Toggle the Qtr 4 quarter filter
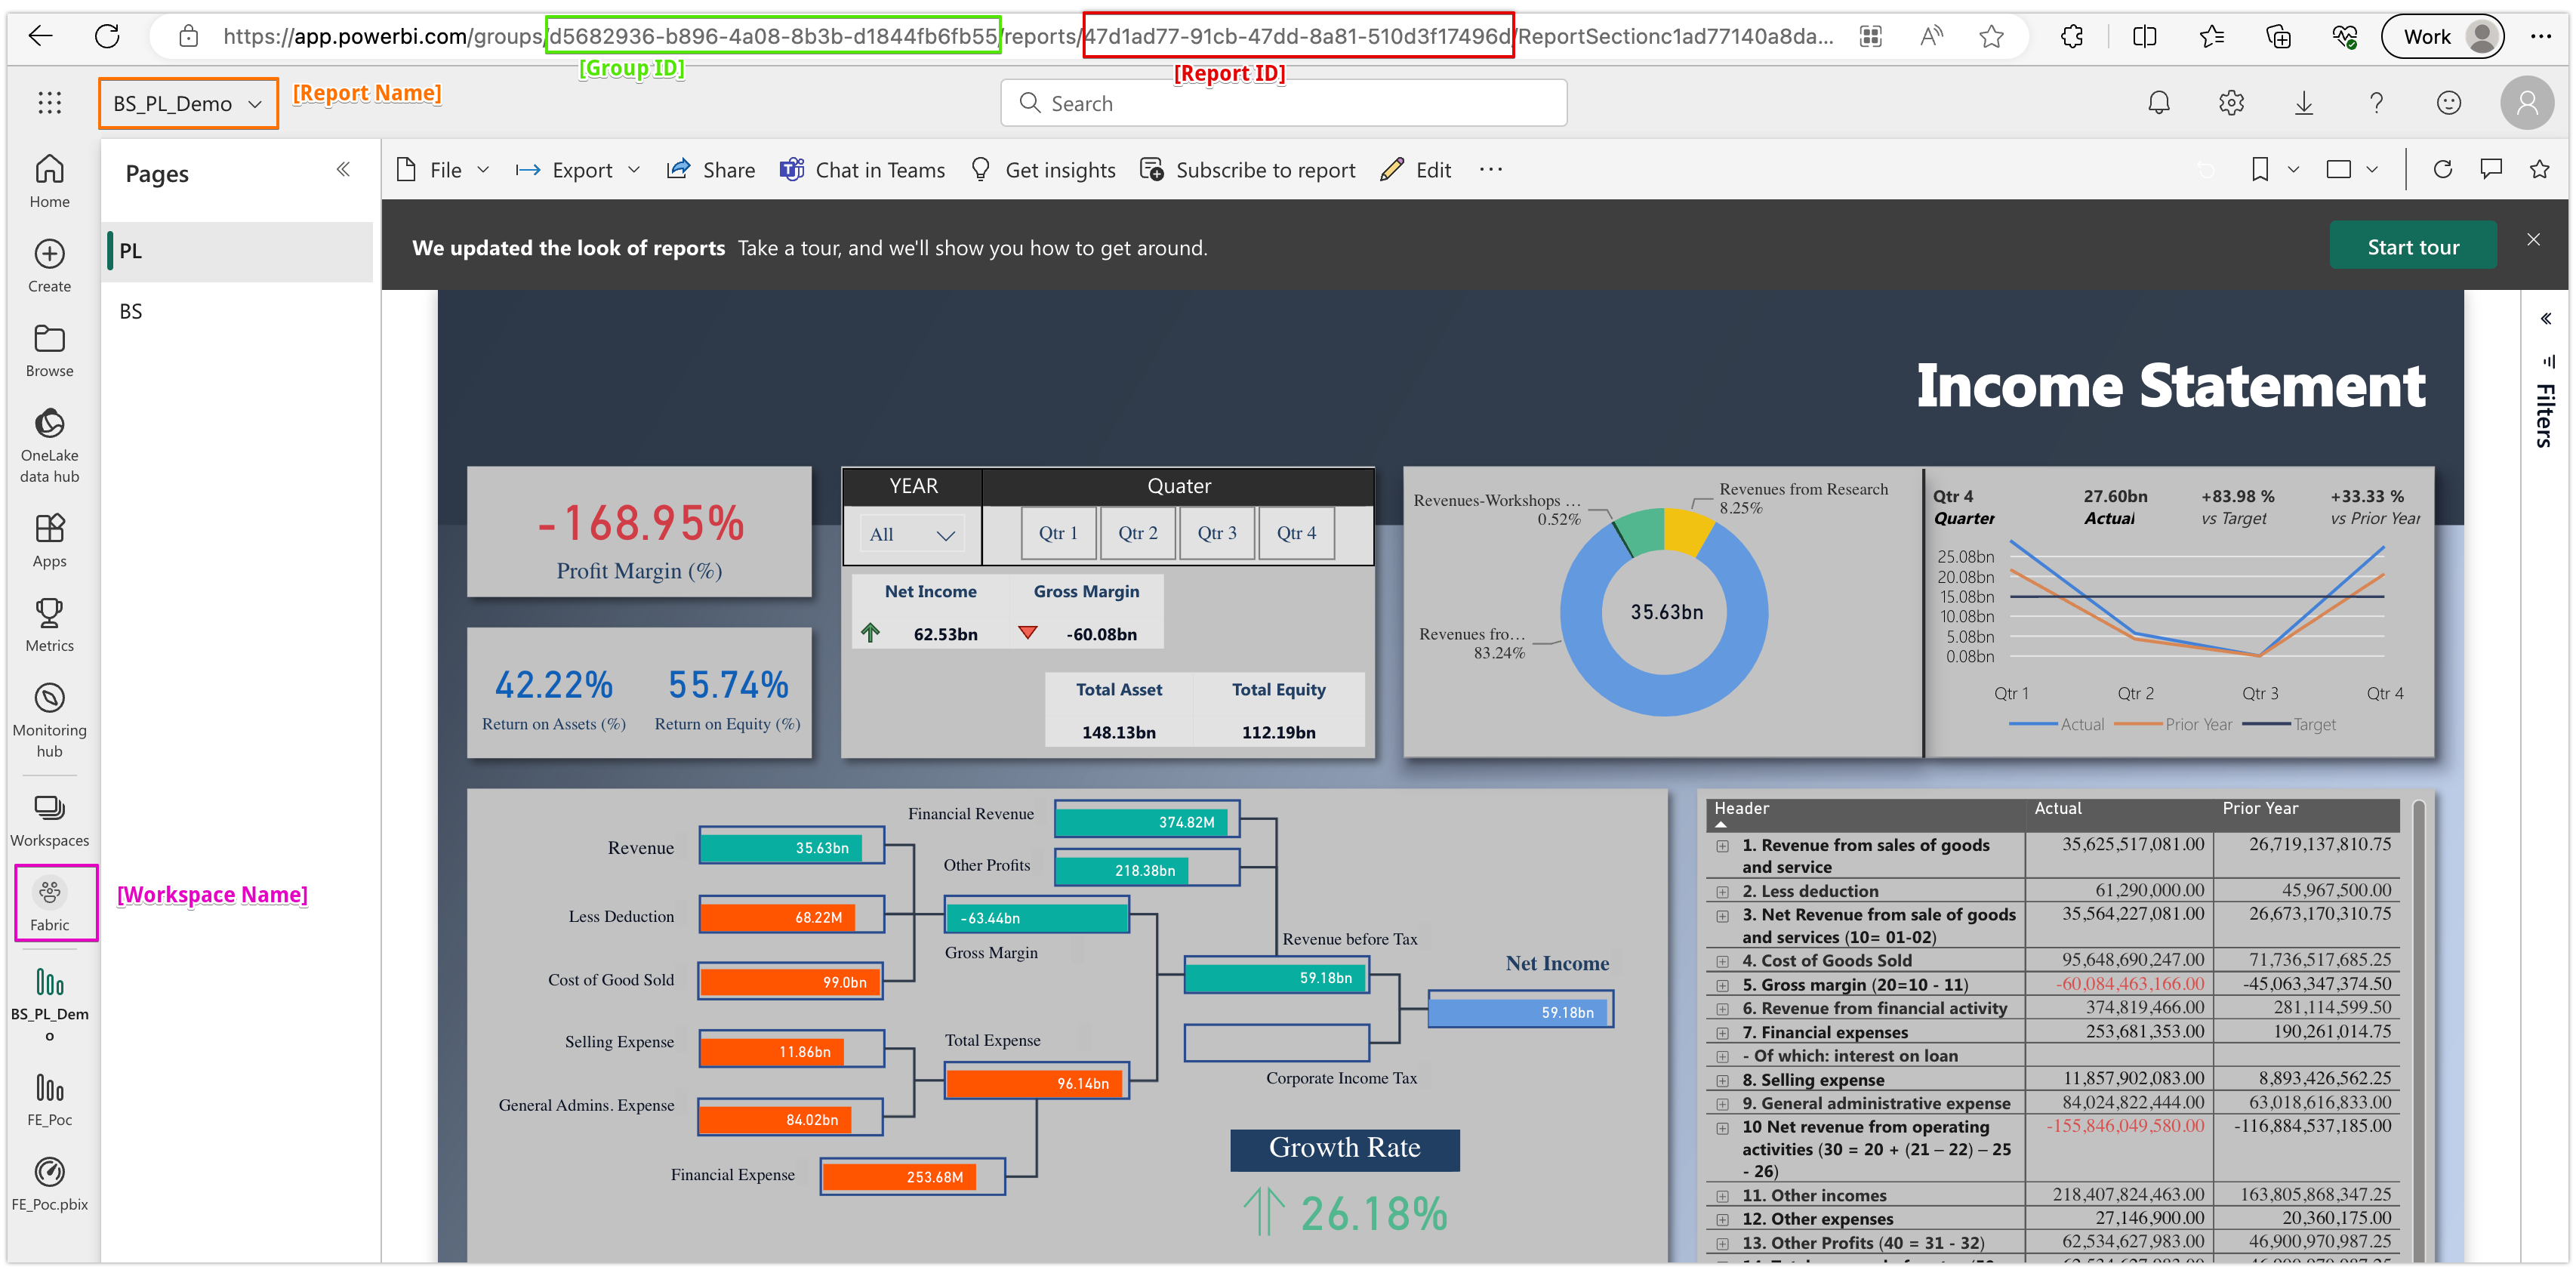The width and height of the screenshot is (2576, 1270). click(x=1296, y=533)
